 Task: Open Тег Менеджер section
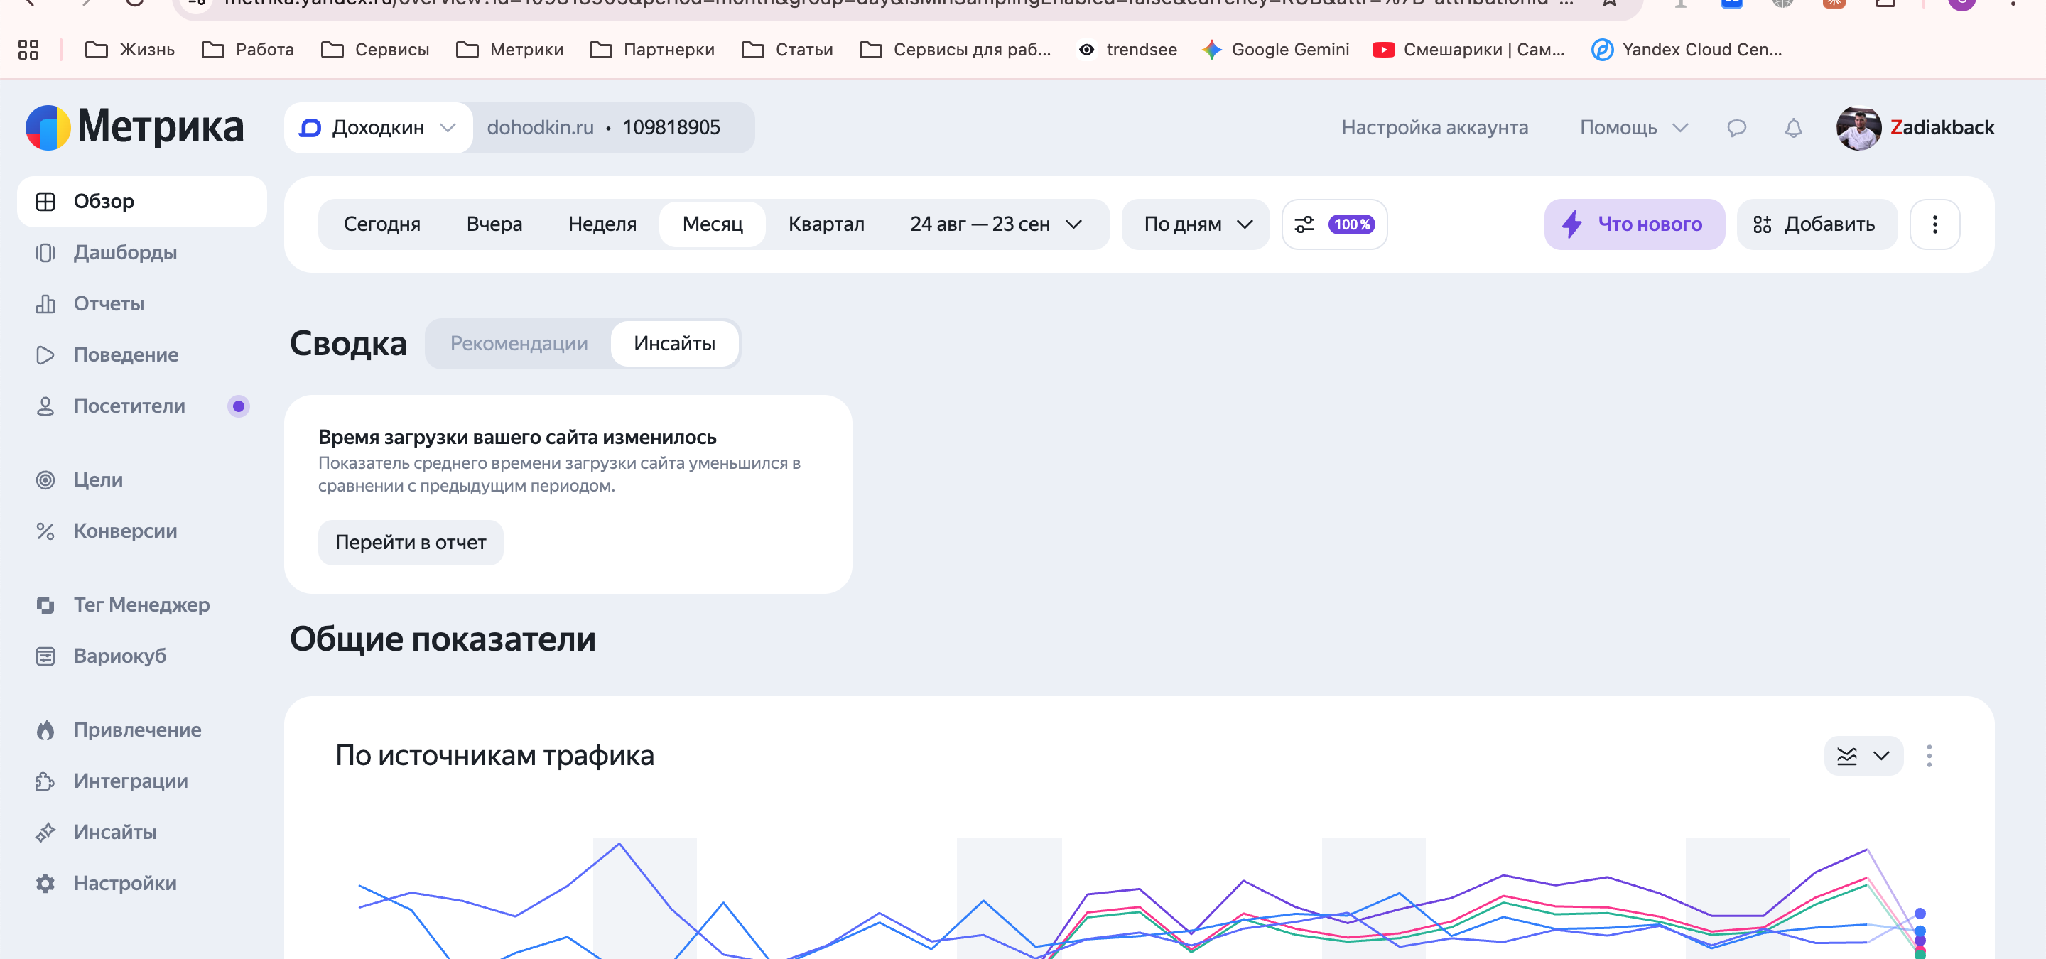click(x=141, y=605)
